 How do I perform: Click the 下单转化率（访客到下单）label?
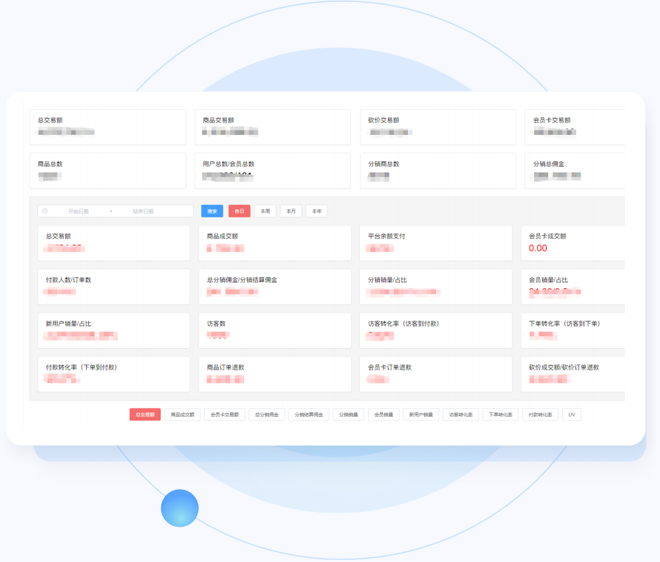pyautogui.click(x=564, y=324)
